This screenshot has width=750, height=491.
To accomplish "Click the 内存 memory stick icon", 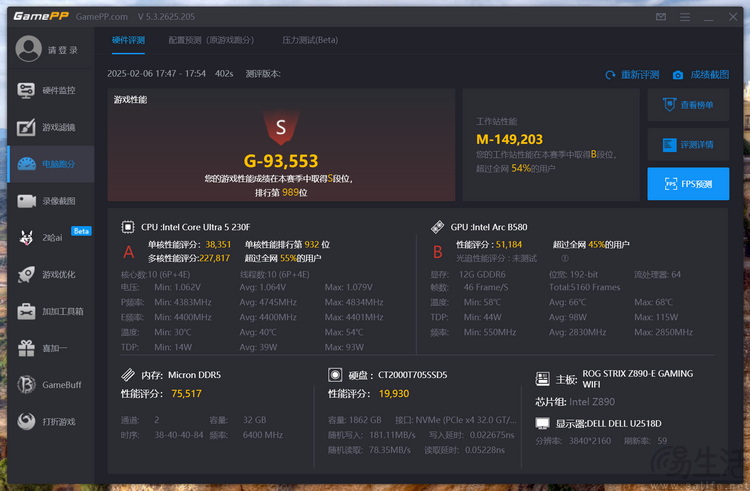I will pyautogui.click(x=128, y=374).
